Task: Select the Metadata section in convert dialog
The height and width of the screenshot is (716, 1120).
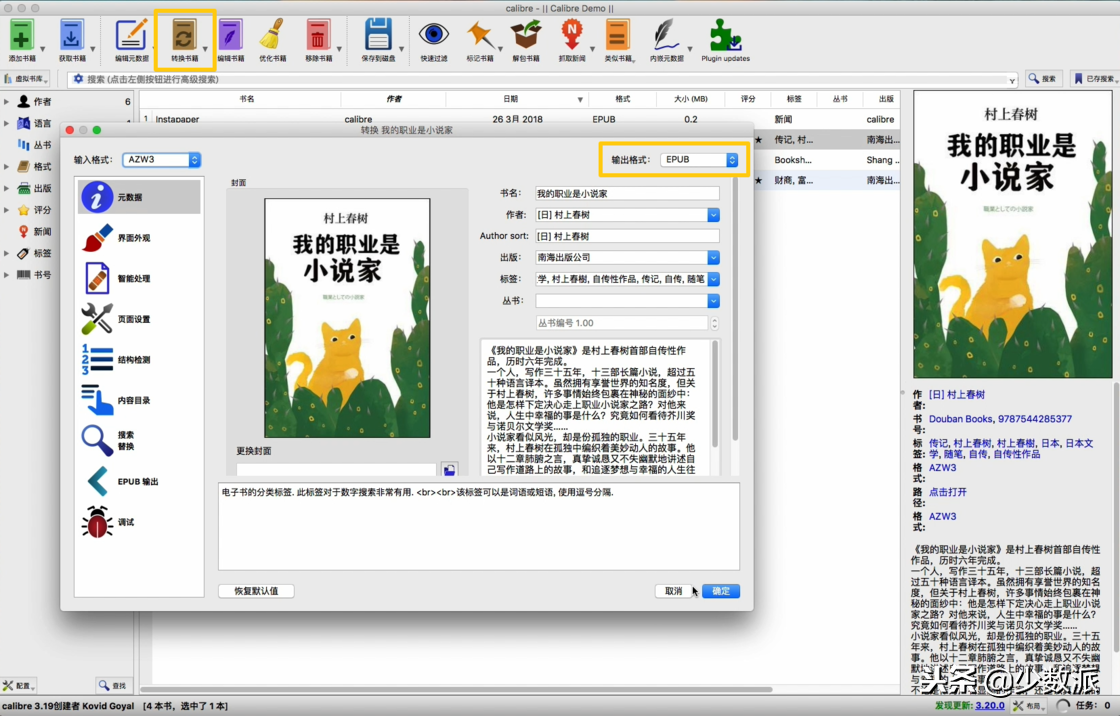Action: [139, 197]
